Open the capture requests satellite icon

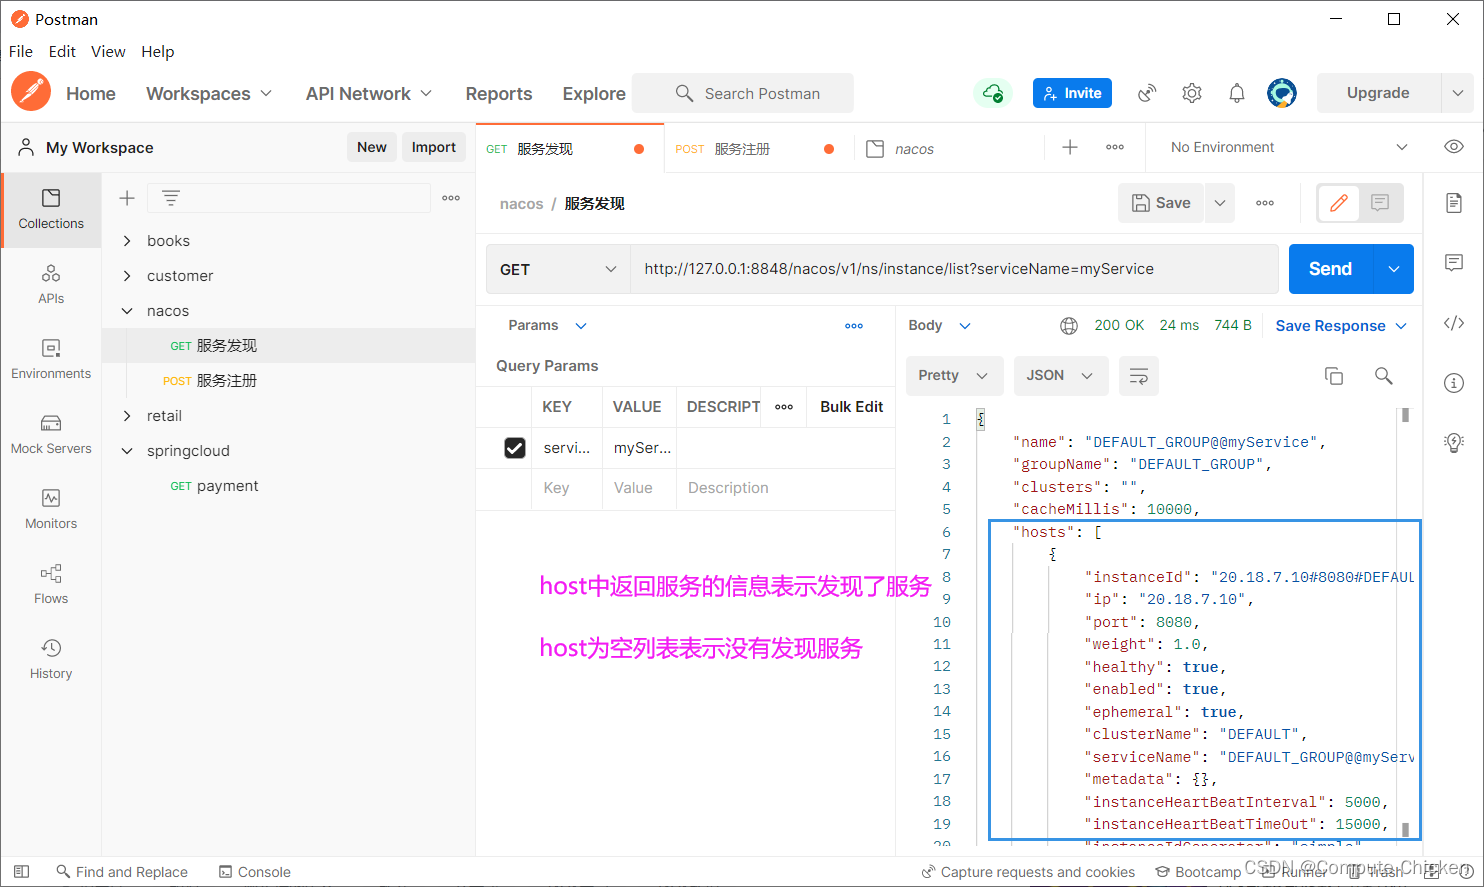(x=1147, y=93)
